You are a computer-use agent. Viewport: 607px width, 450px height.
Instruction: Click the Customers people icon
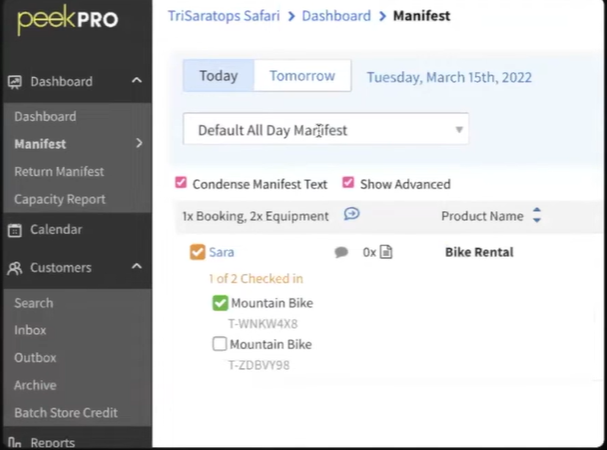[15, 268]
